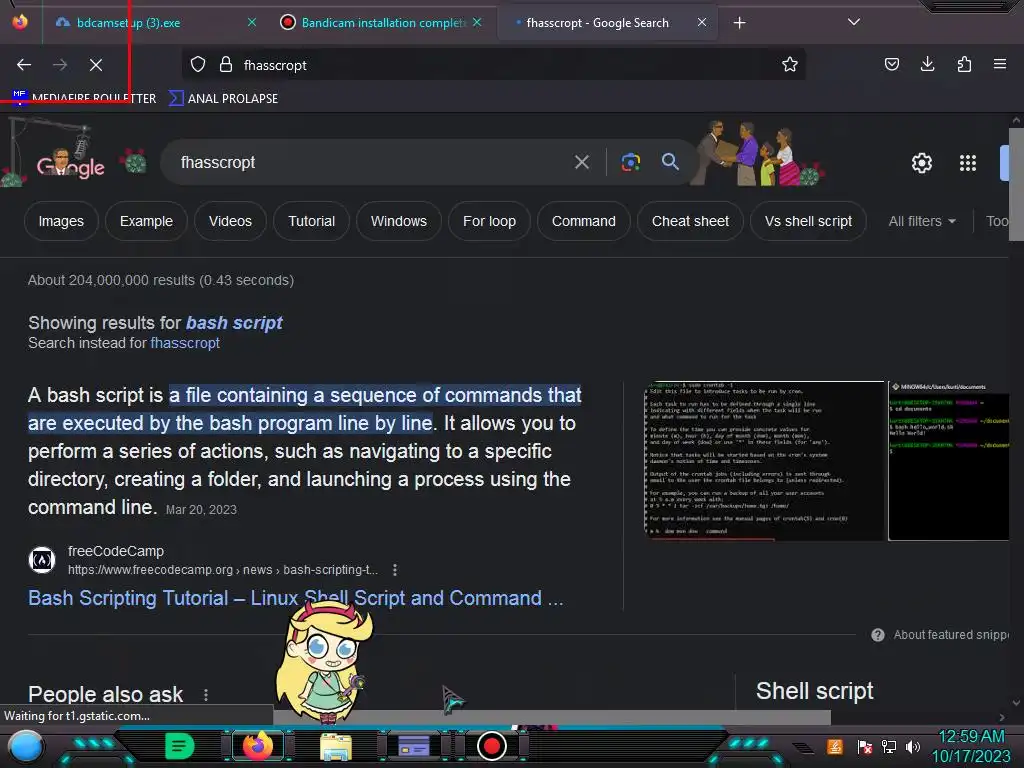Image resolution: width=1024 pixels, height=768 pixels.
Task: Open Bash Scripting Tutorial result link
Action: [295, 598]
